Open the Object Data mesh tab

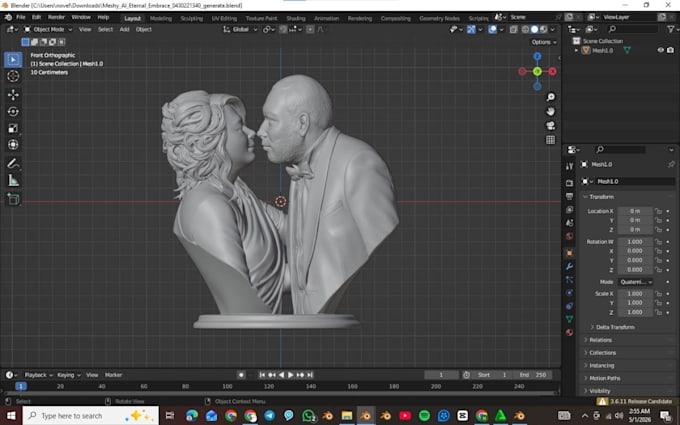569,319
